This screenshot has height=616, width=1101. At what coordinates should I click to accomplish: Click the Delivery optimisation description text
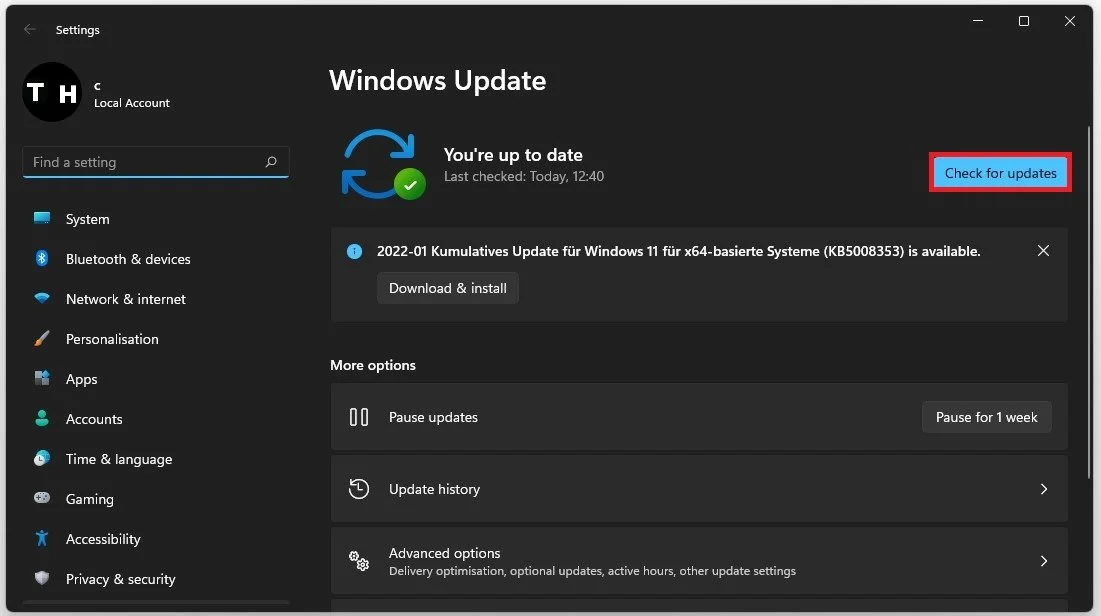pyautogui.click(x=592, y=571)
